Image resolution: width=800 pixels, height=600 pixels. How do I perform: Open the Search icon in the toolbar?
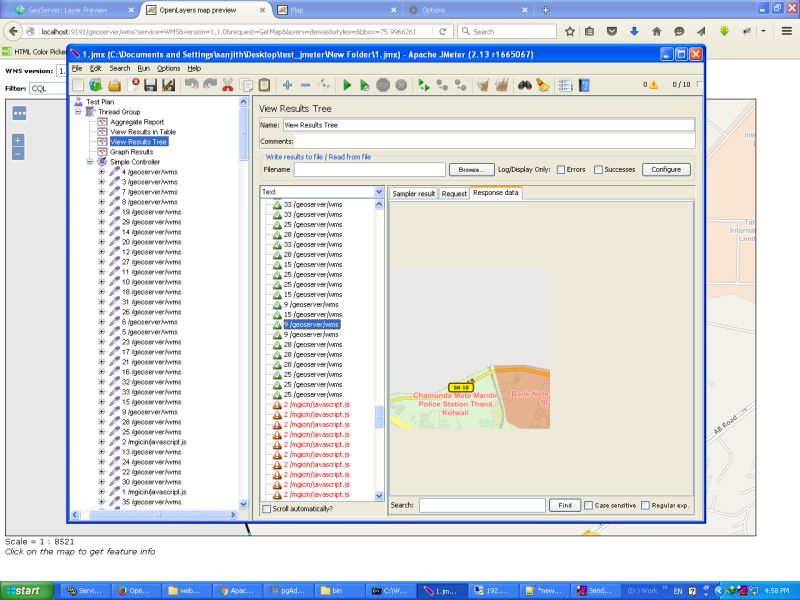524,86
